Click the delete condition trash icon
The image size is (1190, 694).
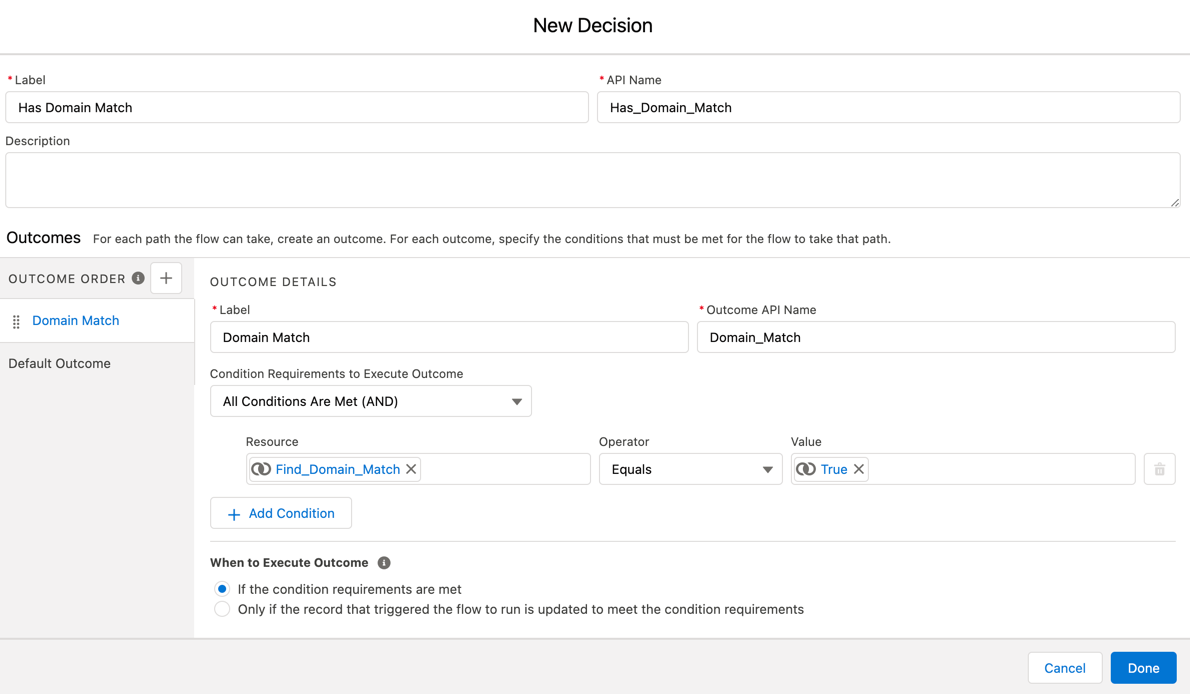[1159, 468]
